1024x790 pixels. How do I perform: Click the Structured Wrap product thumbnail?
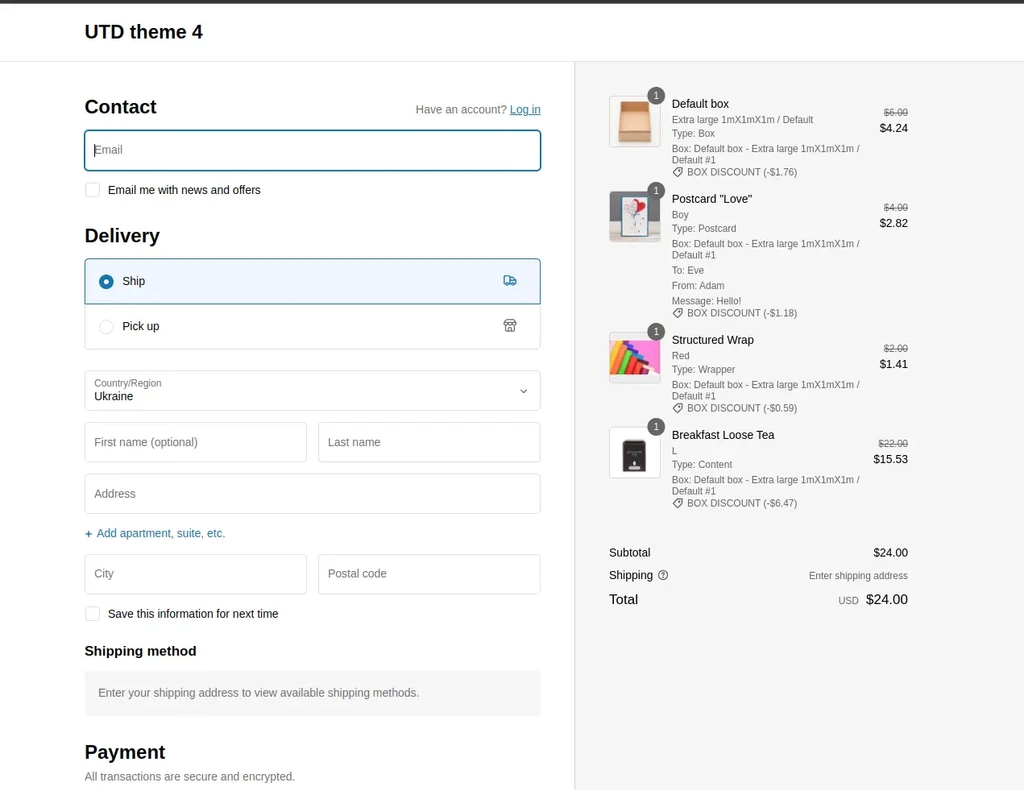pos(635,358)
